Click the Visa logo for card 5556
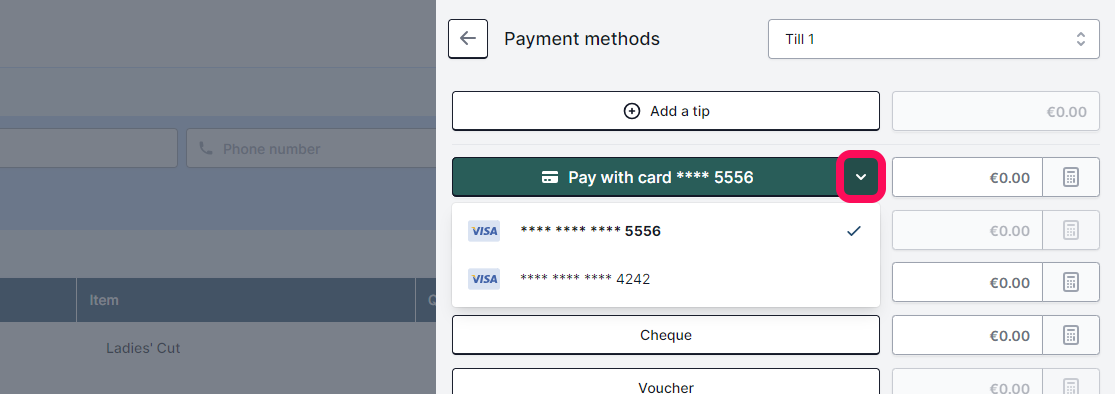 pos(484,230)
